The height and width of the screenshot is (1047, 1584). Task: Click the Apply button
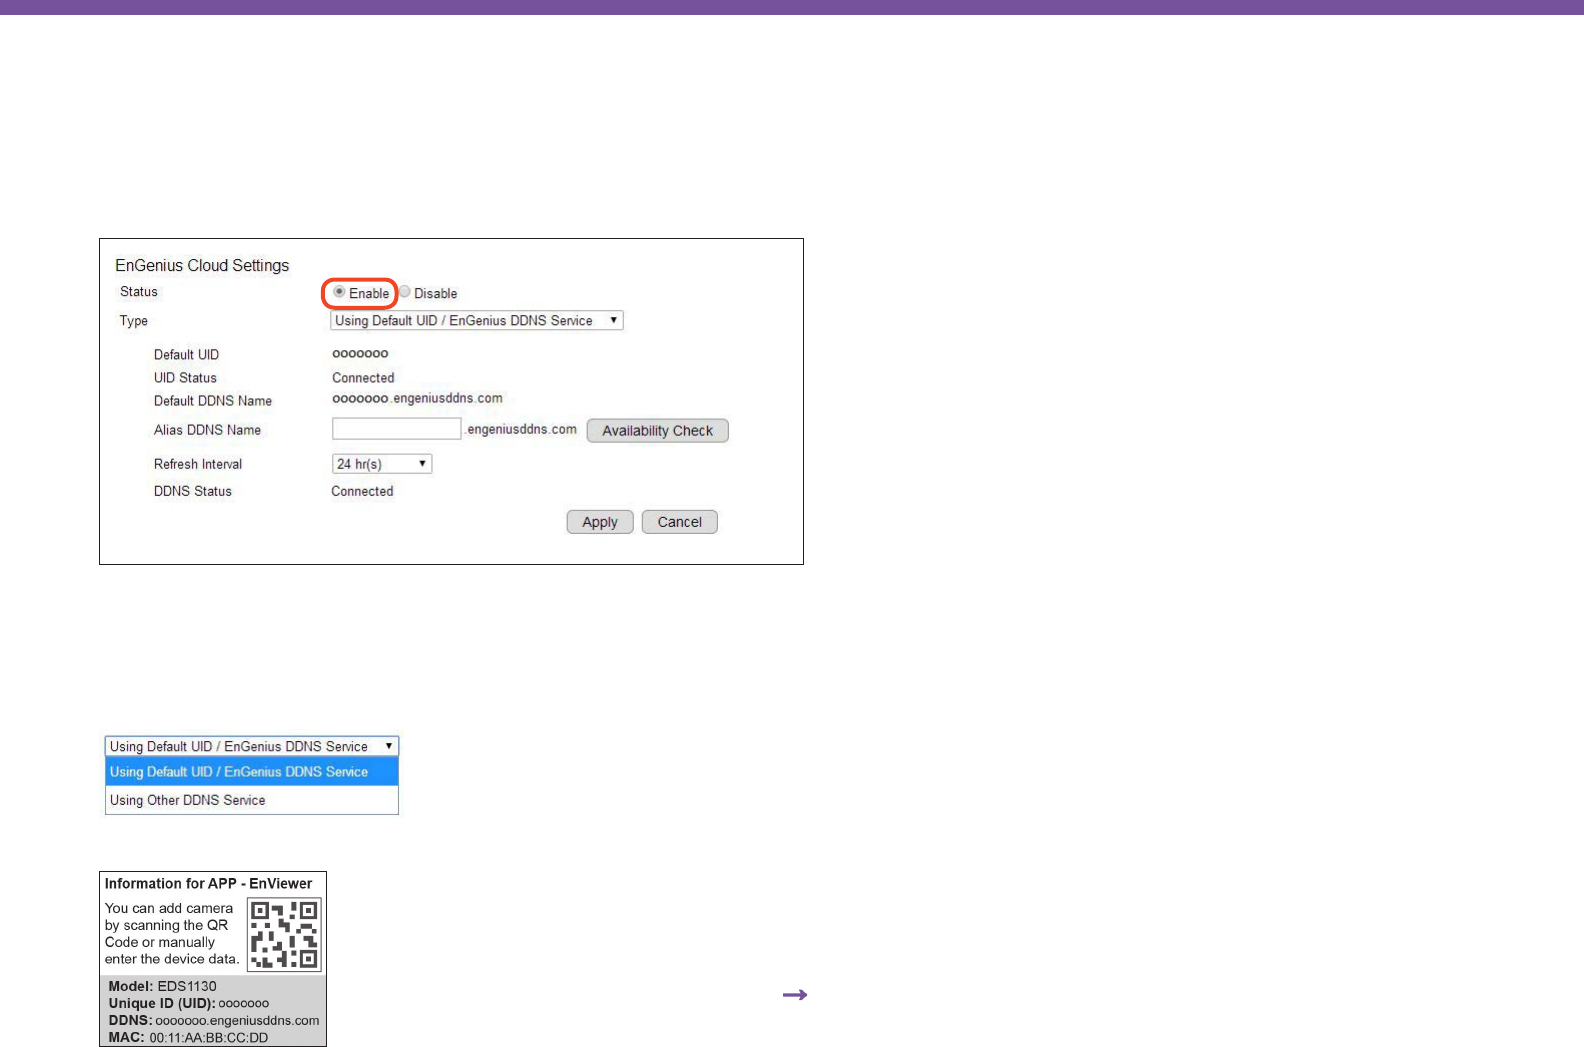click(x=600, y=522)
